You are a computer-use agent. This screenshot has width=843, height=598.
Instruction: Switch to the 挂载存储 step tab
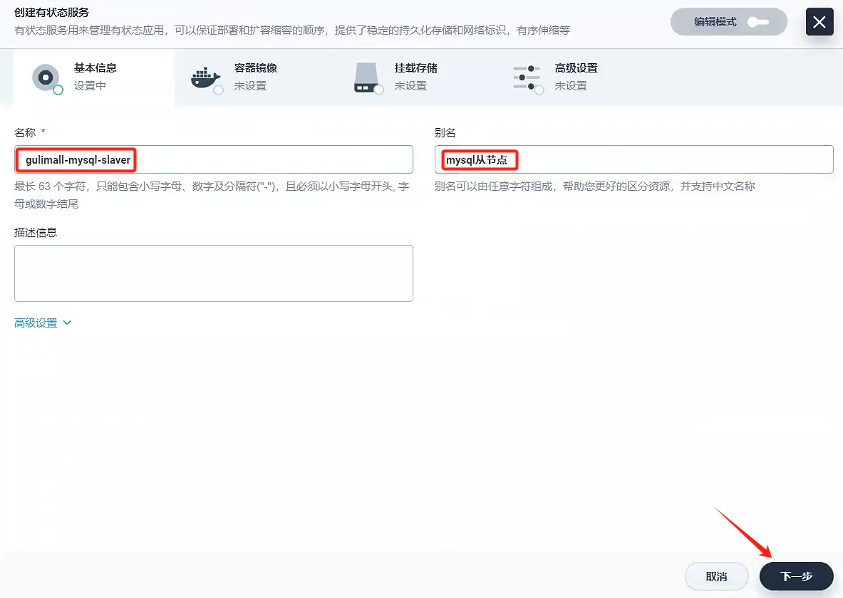click(415, 78)
